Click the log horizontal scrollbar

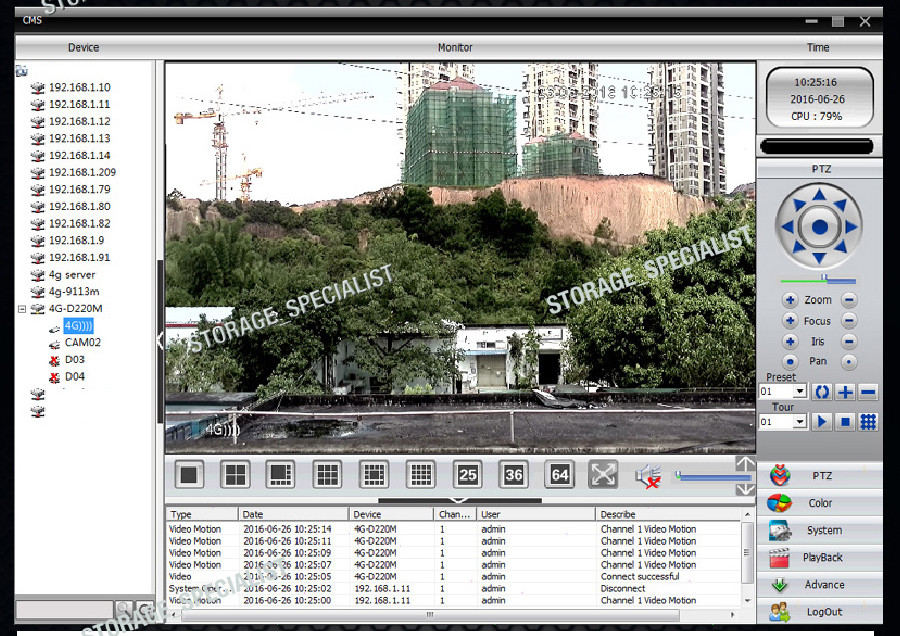430,615
